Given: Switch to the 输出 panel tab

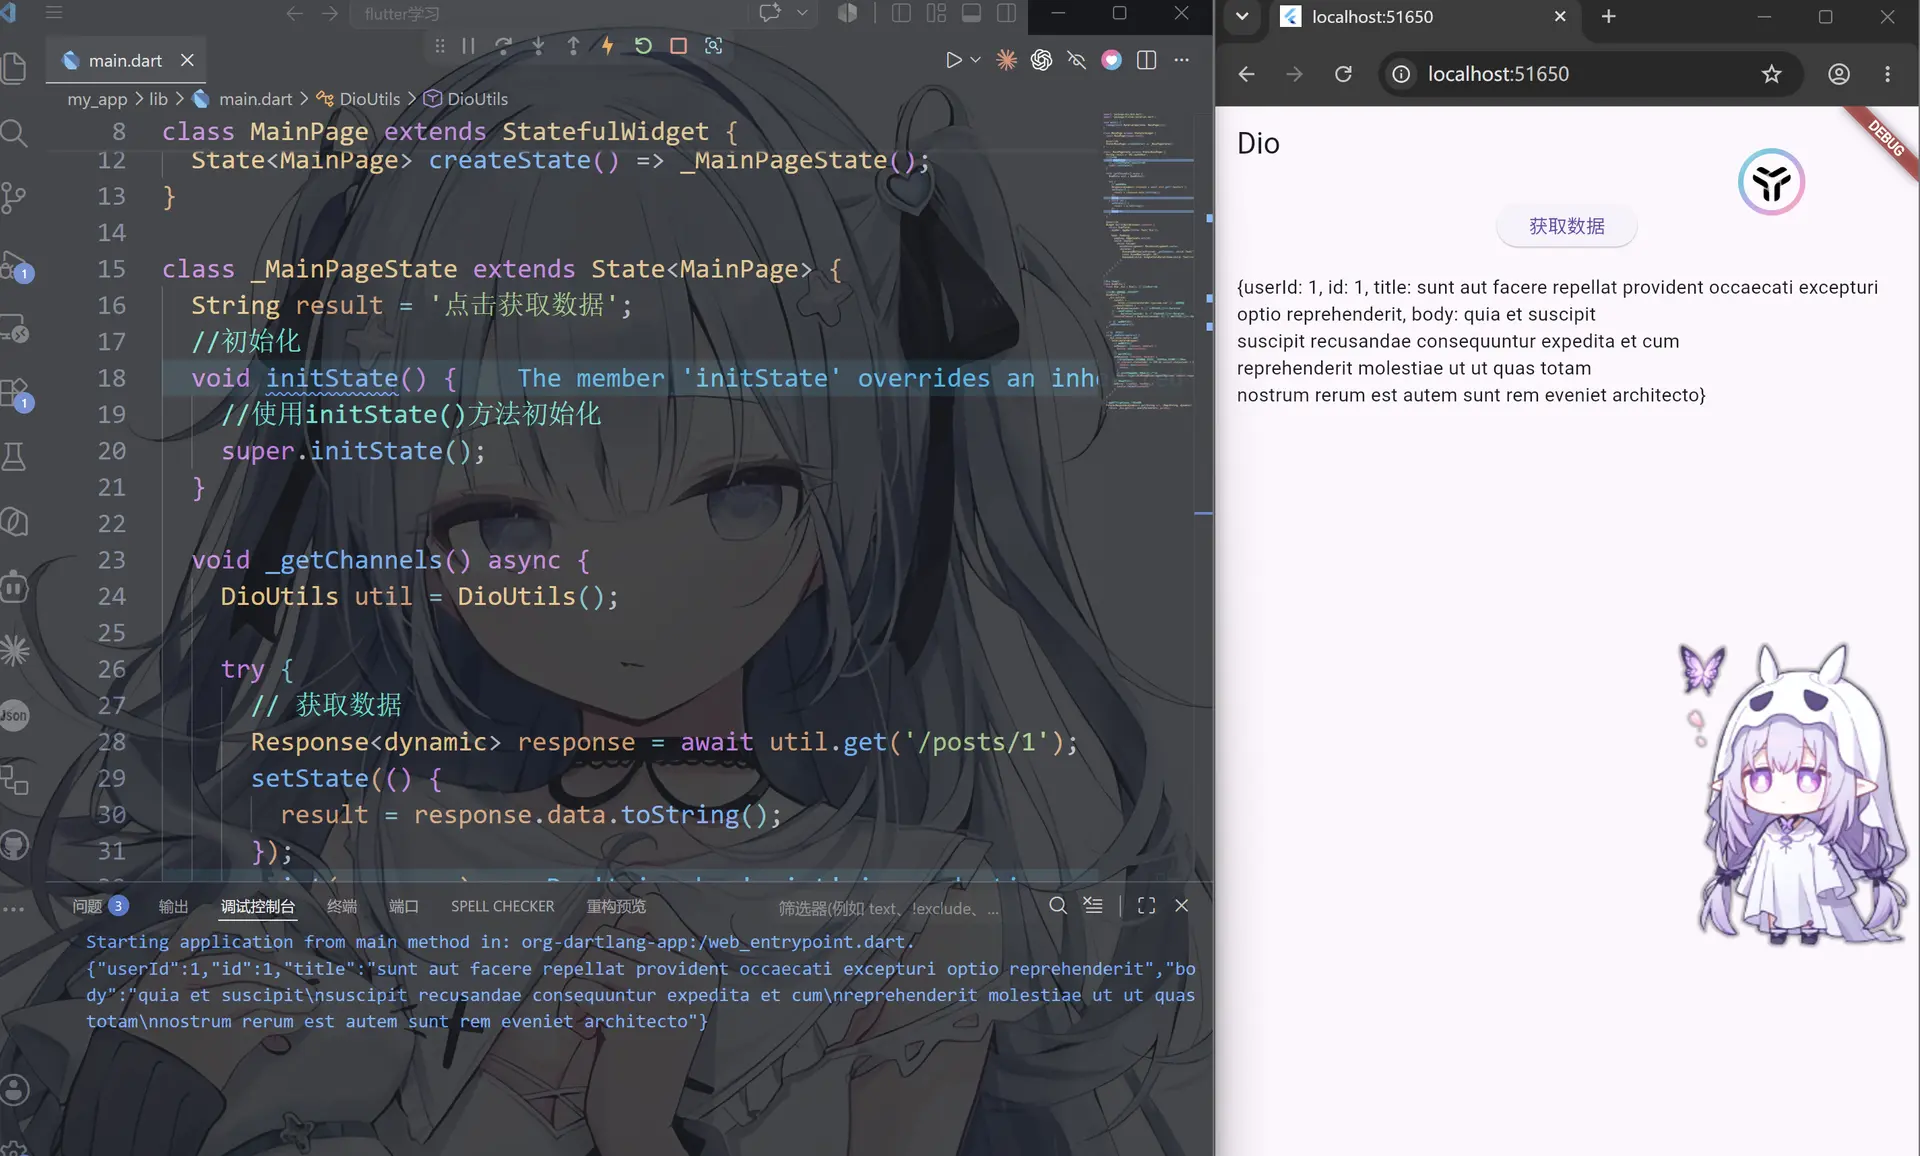Looking at the screenshot, I should point(173,906).
